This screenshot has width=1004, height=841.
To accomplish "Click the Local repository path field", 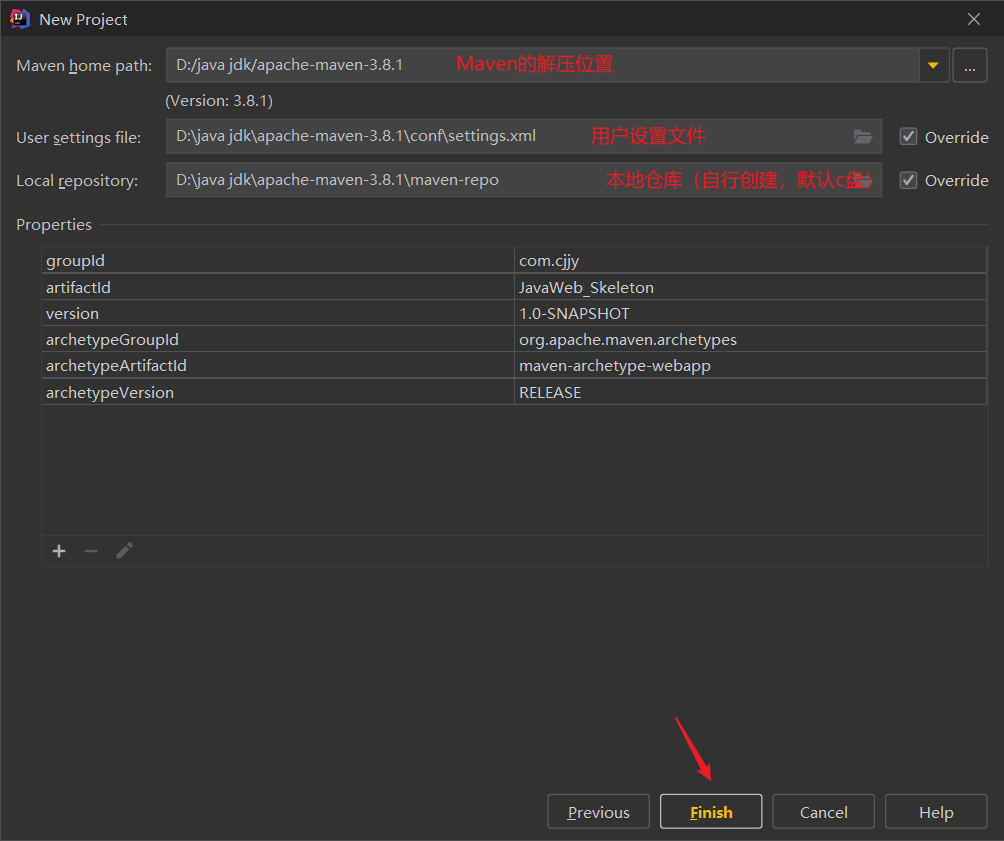I will click(523, 180).
